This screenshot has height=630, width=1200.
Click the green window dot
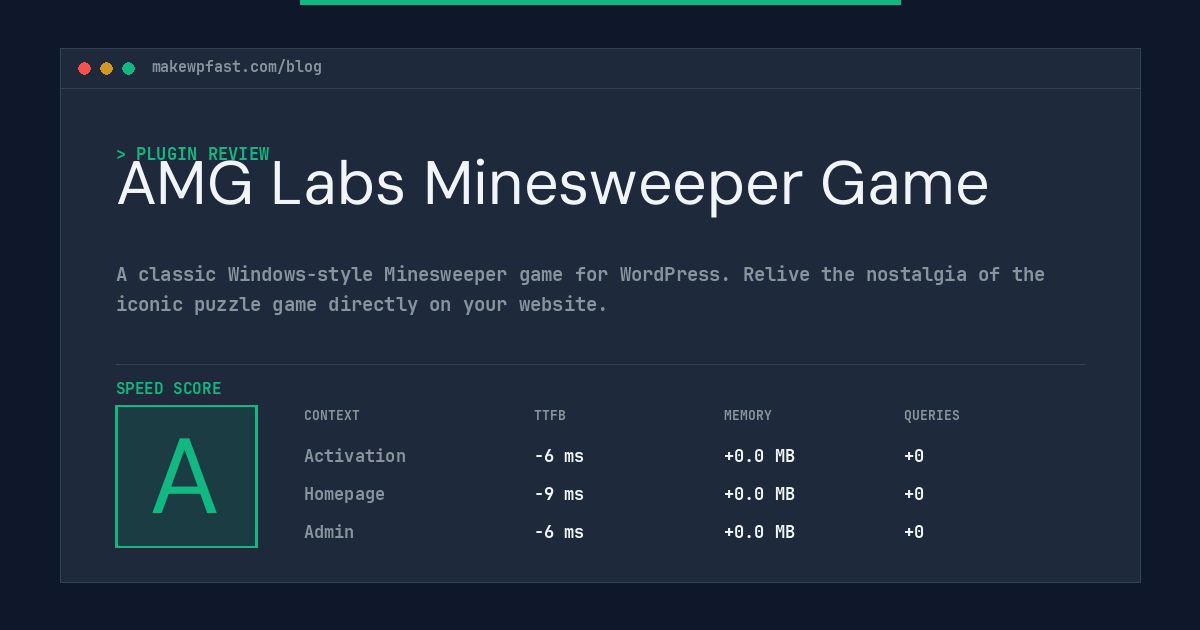click(128, 68)
